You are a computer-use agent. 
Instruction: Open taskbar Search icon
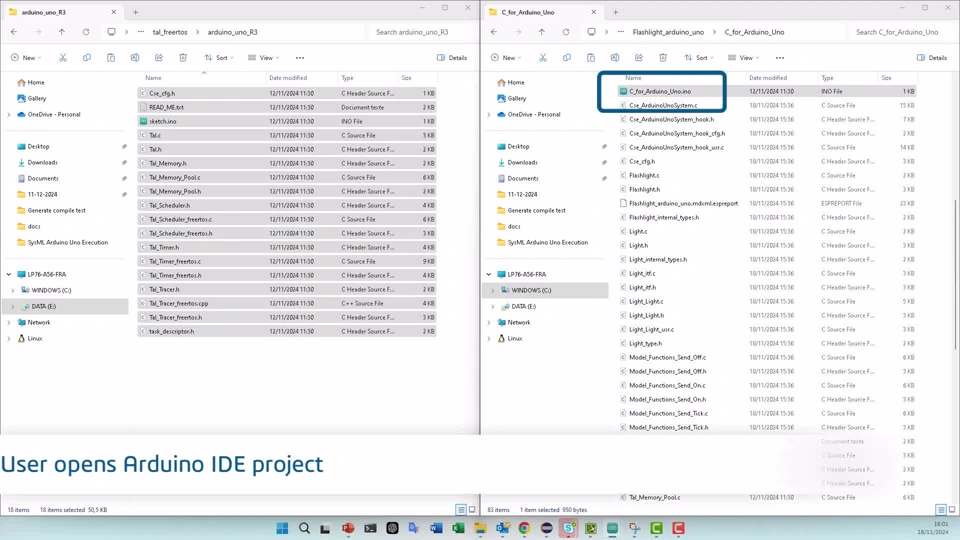pos(304,528)
